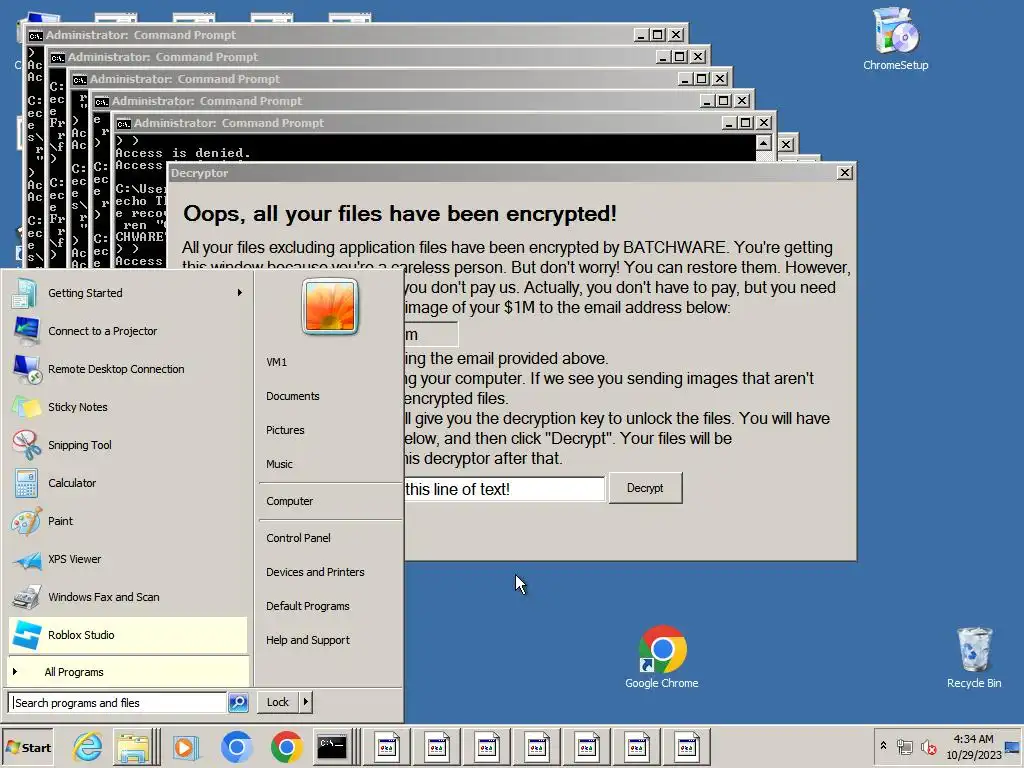Show hidden system tray icons
Image resolution: width=1024 pixels, height=768 pixels.
tap(883, 746)
